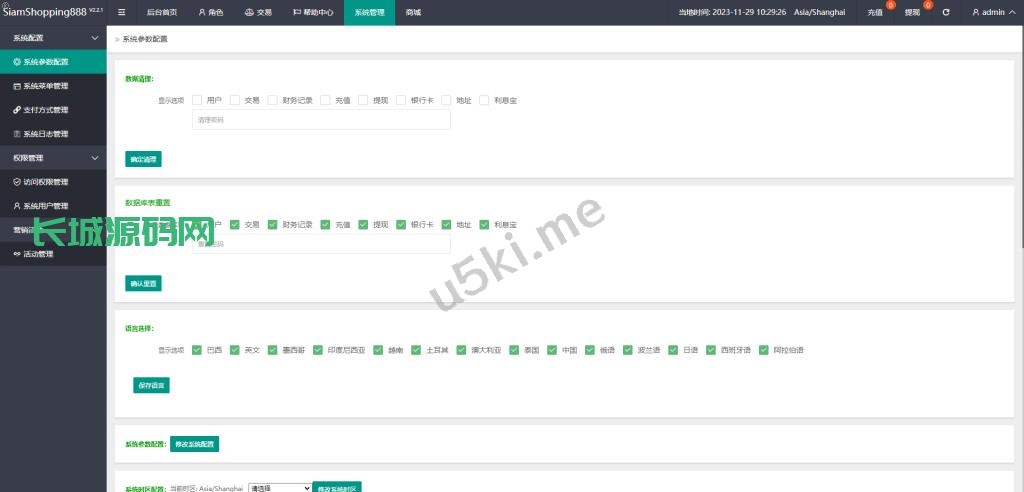Open 活动管理 in the sidebar
The width and height of the screenshot is (1024, 492).
tap(38, 254)
